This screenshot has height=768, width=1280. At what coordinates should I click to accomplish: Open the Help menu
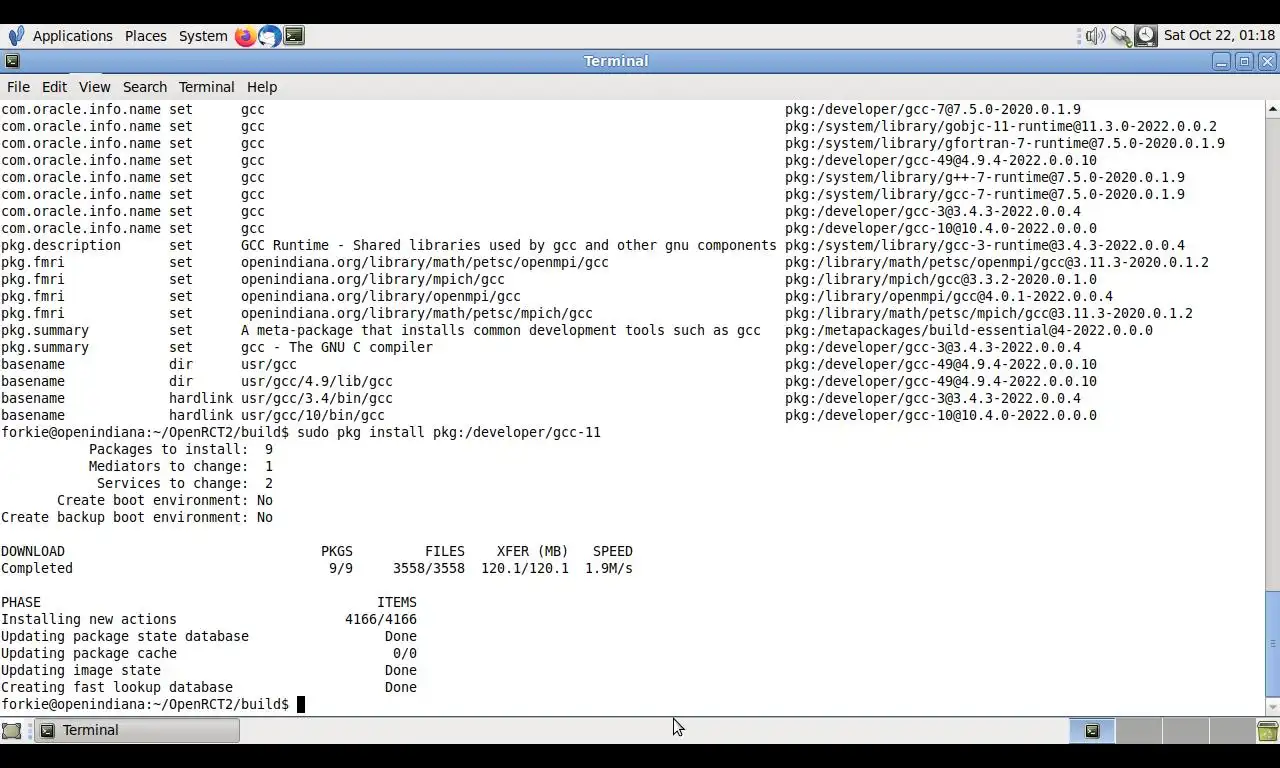tap(262, 87)
